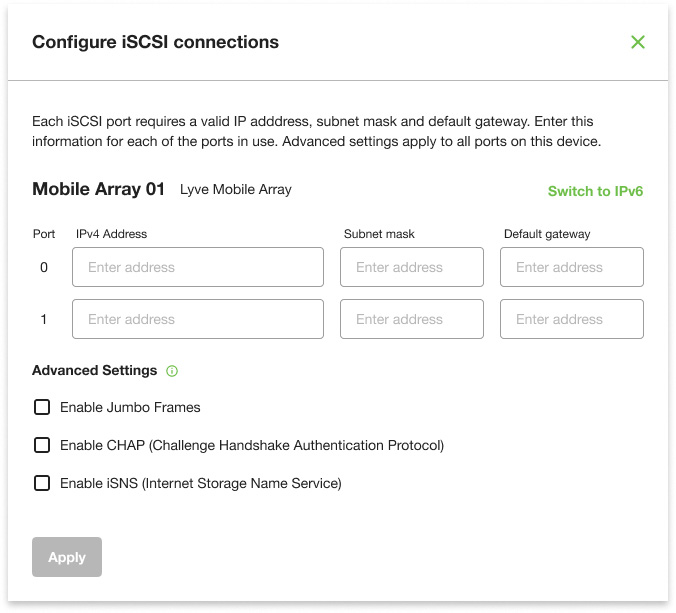Click the Configure iSCSI connections title
This screenshot has width=676, height=613.
(155, 42)
